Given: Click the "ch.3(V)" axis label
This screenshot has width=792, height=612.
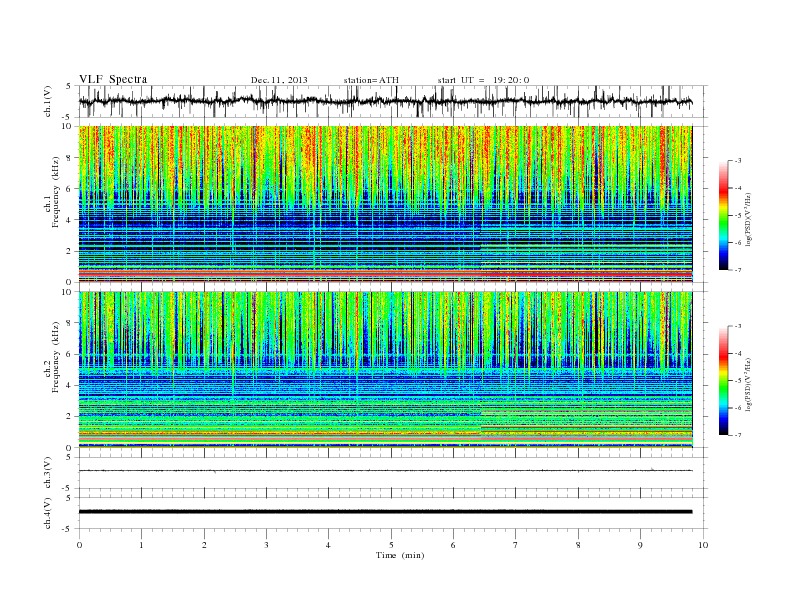Looking at the screenshot, I should [x=48, y=473].
